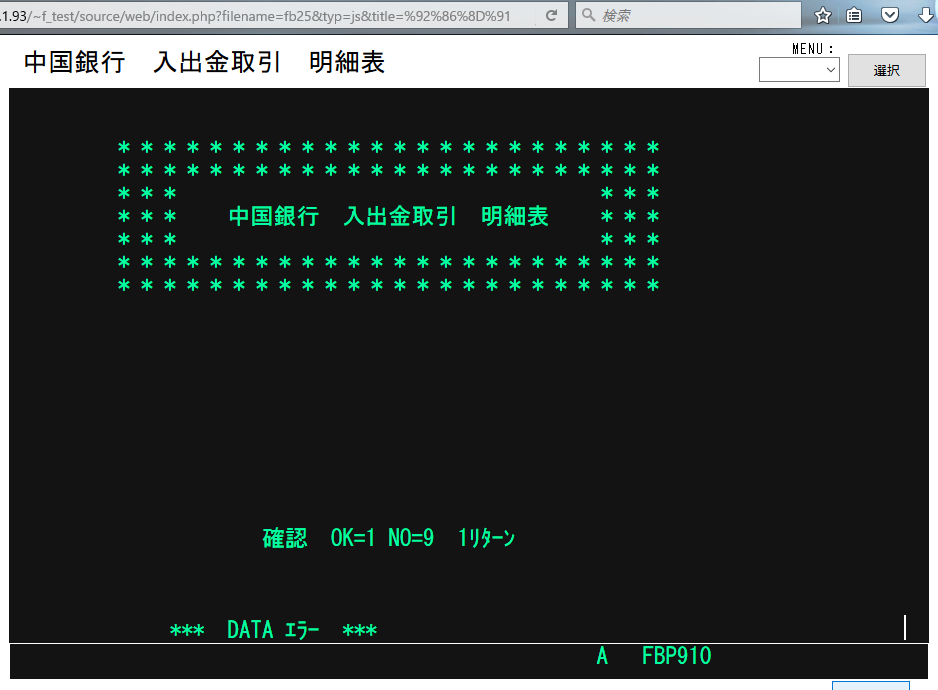Click the top asterisk border row of banner
This screenshot has width=938, height=690.
[388, 148]
